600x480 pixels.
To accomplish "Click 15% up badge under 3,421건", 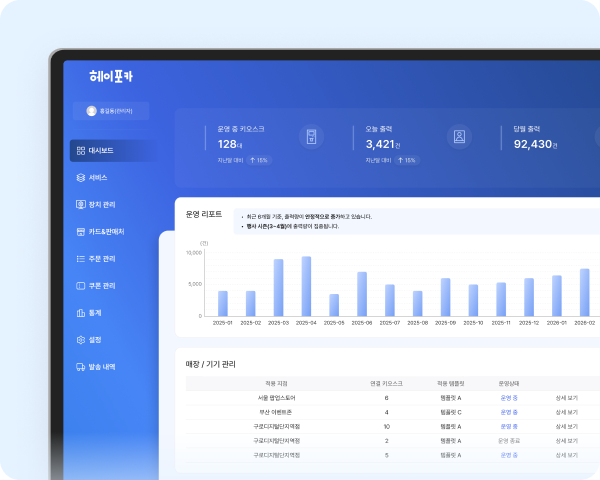I will 406,160.
